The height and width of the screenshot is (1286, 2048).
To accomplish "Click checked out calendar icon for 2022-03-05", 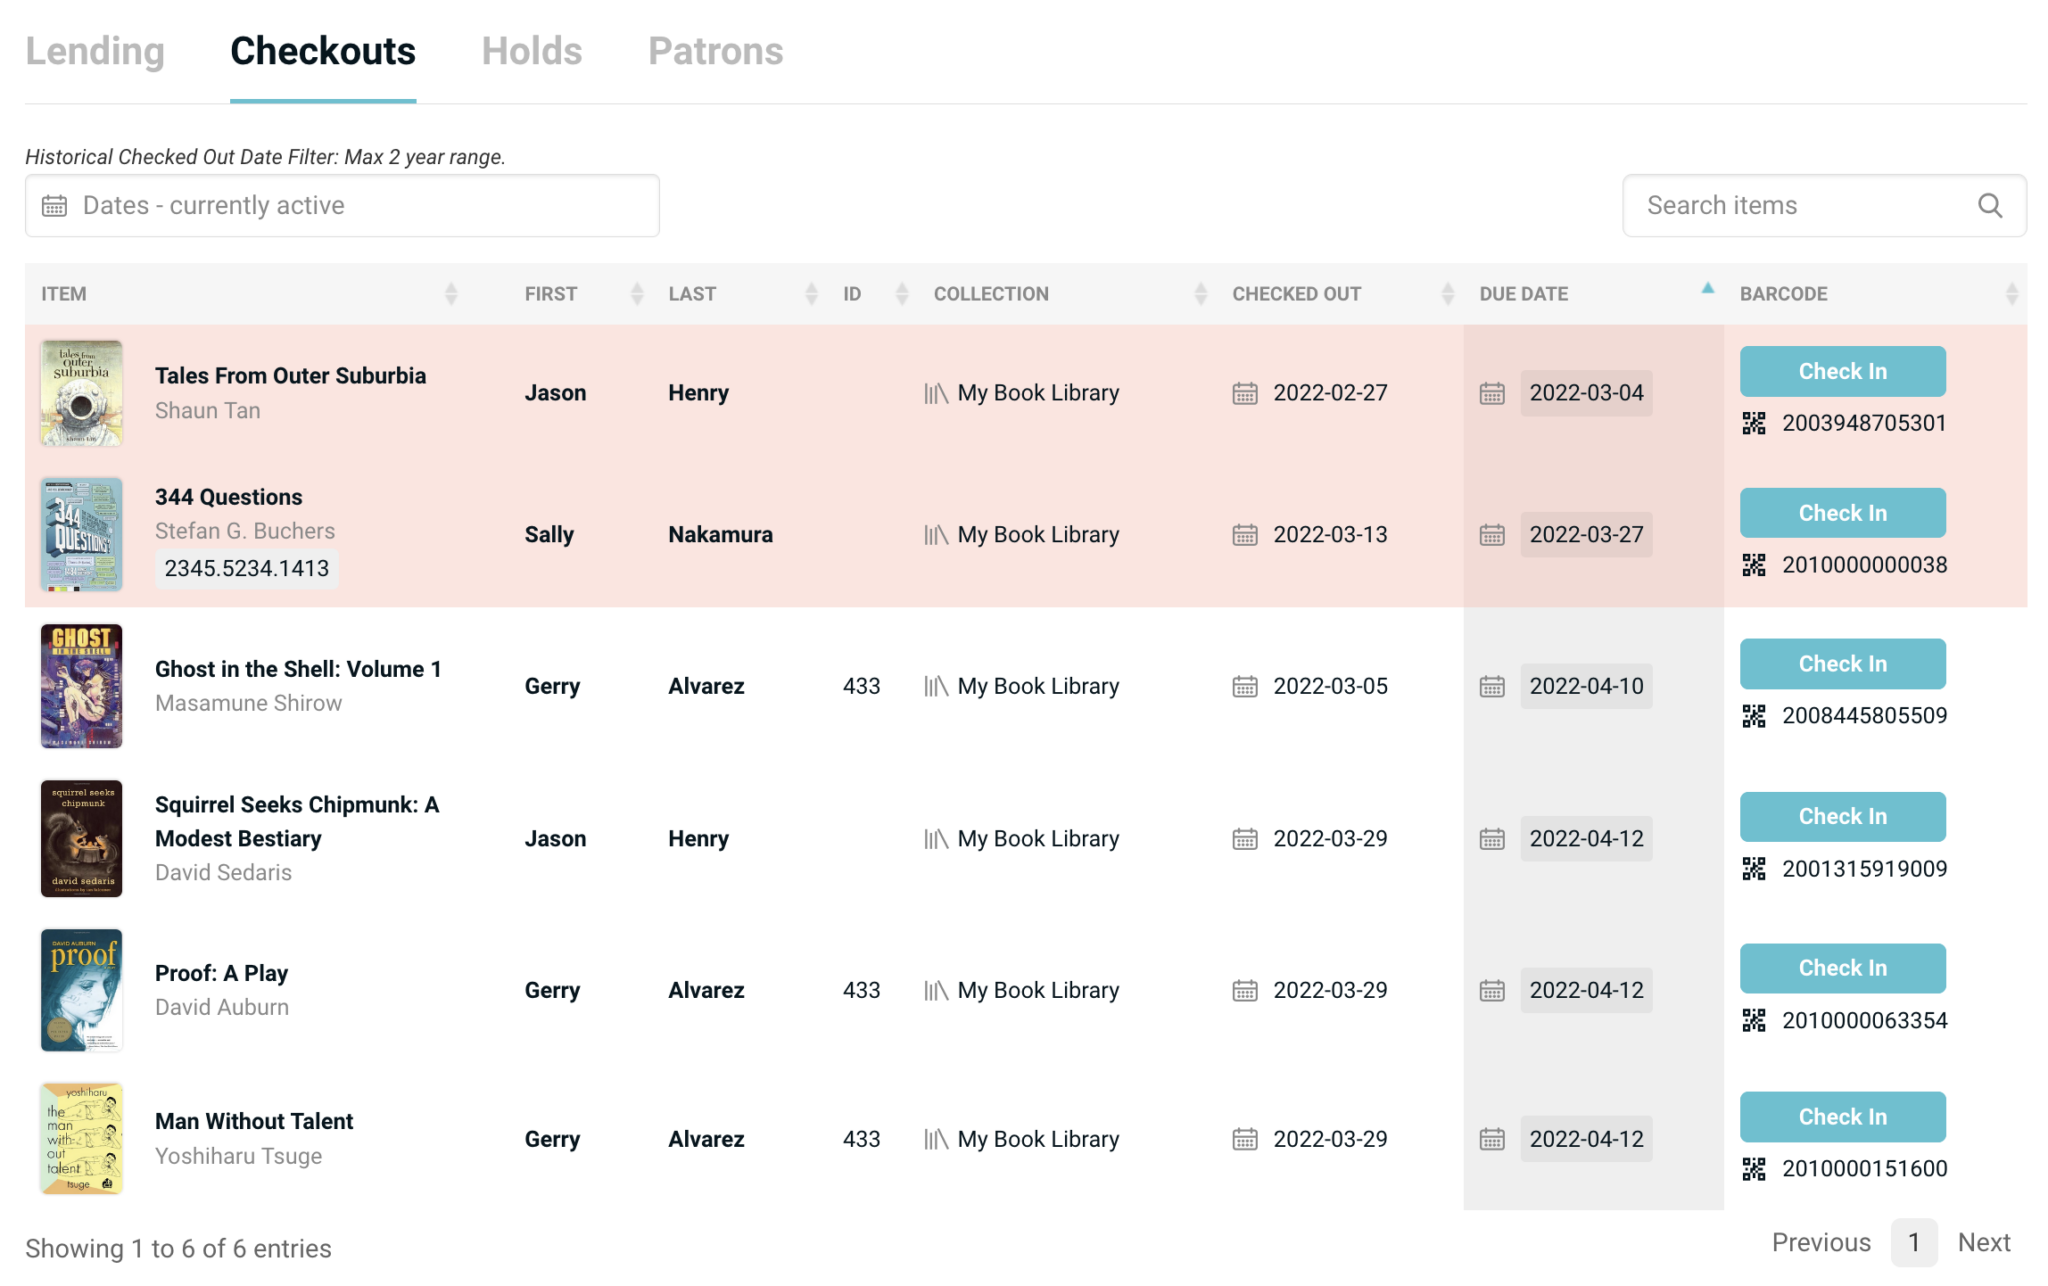I will coord(1244,687).
